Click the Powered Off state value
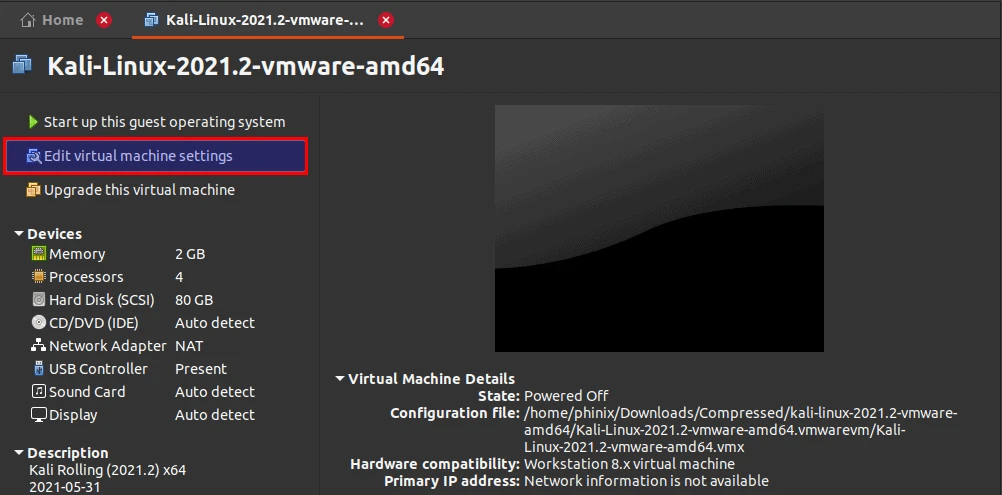Screen dimensions: 1002x495 (x=566, y=396)
